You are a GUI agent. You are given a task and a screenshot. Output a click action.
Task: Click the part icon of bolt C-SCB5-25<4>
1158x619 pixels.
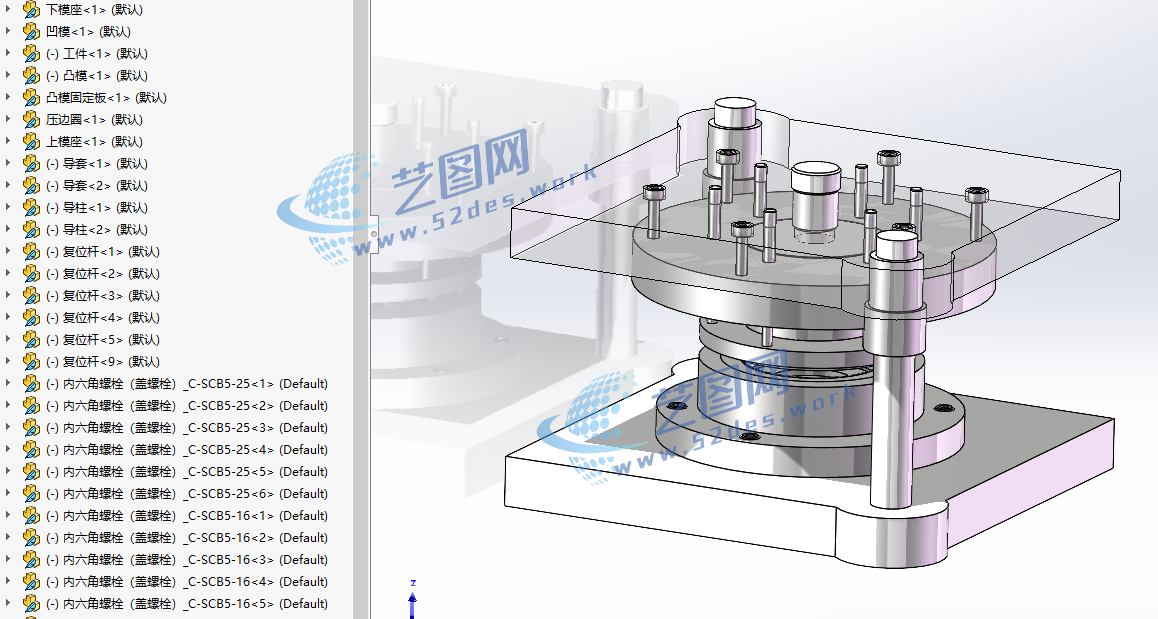point(31,450)
